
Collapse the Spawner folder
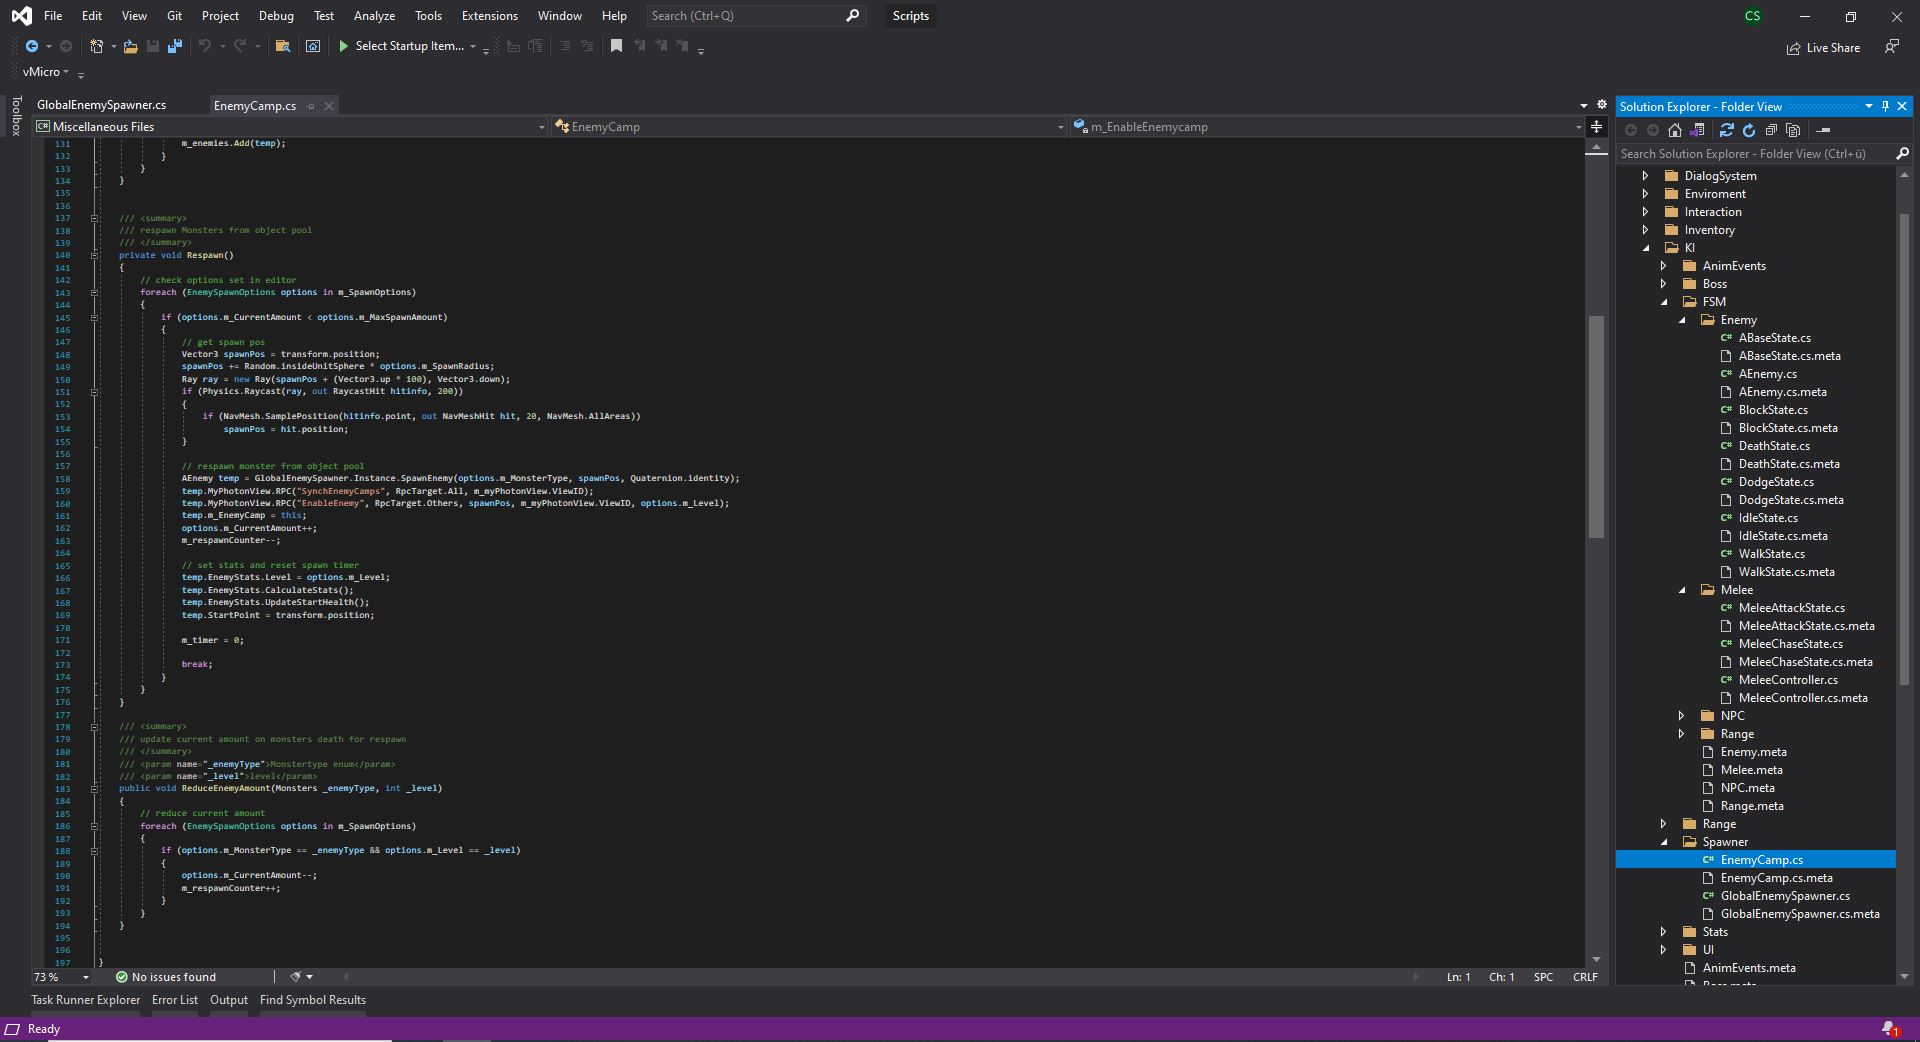(1664, 842)
